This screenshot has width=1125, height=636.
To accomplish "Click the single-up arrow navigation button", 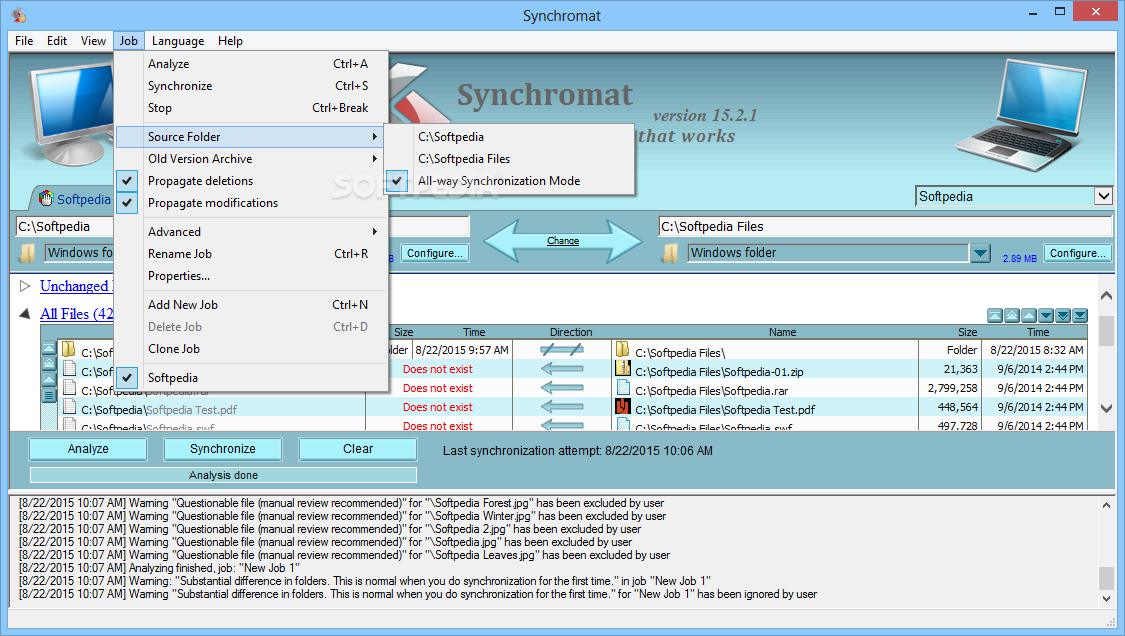I will click(1029, 316).
